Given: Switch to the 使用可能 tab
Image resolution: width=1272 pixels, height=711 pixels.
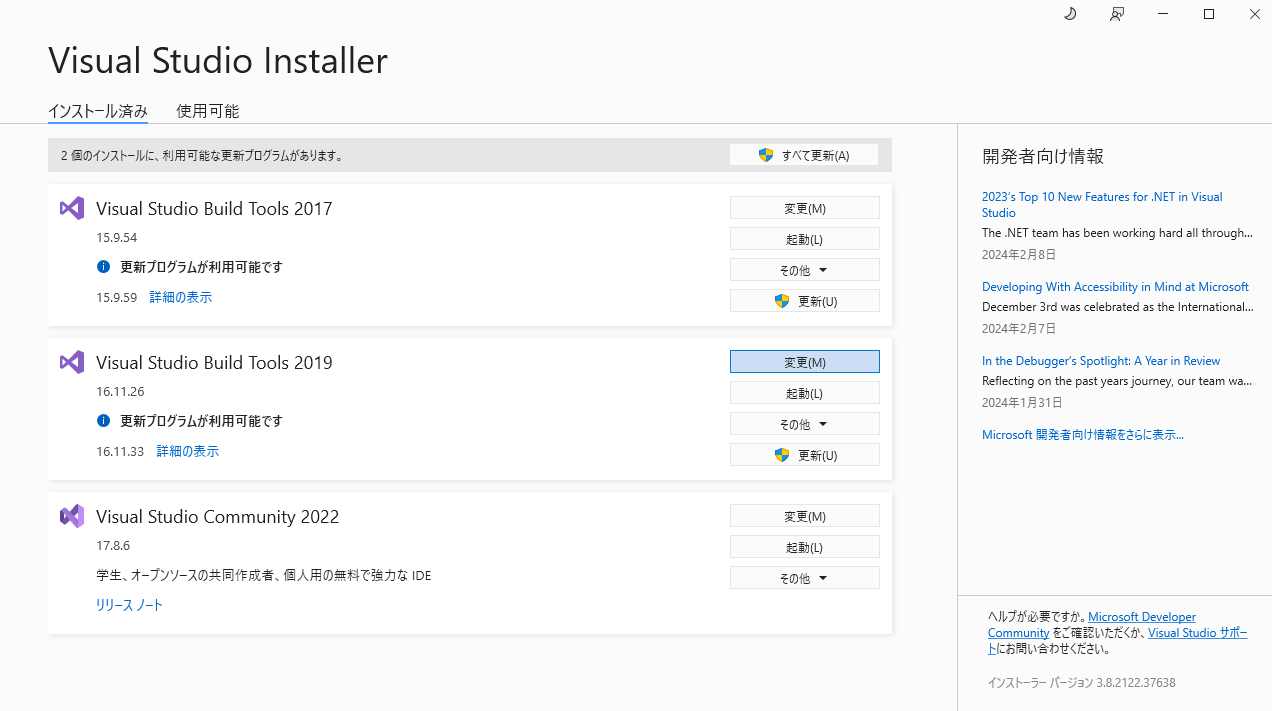Looking at the screenshot, I should [x=207, y=111].
